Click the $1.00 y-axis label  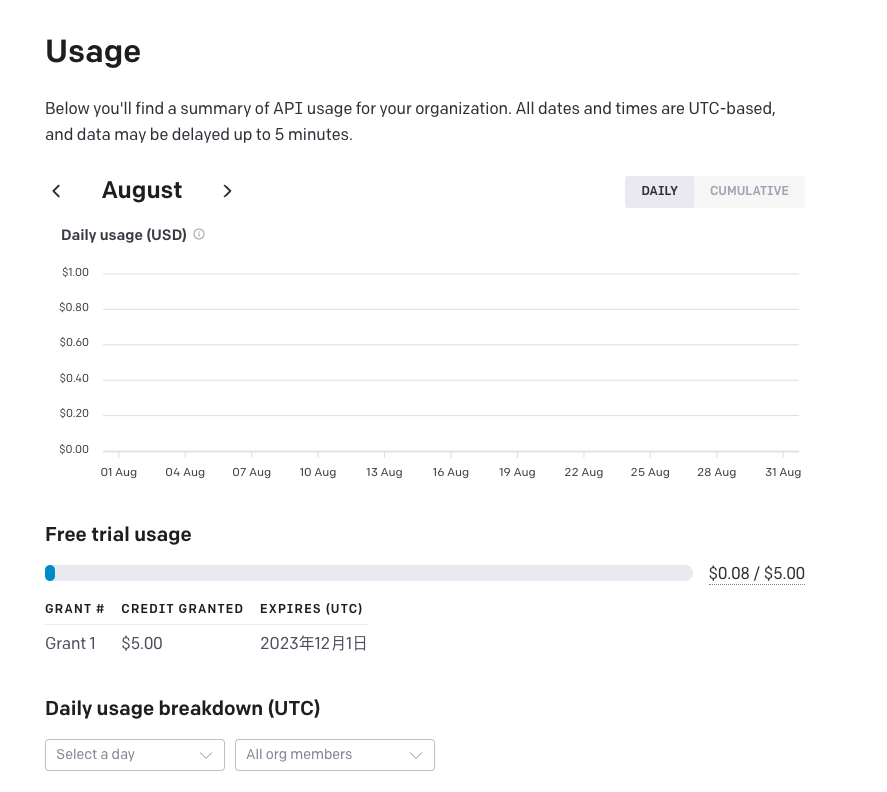[x=75, y=272]
